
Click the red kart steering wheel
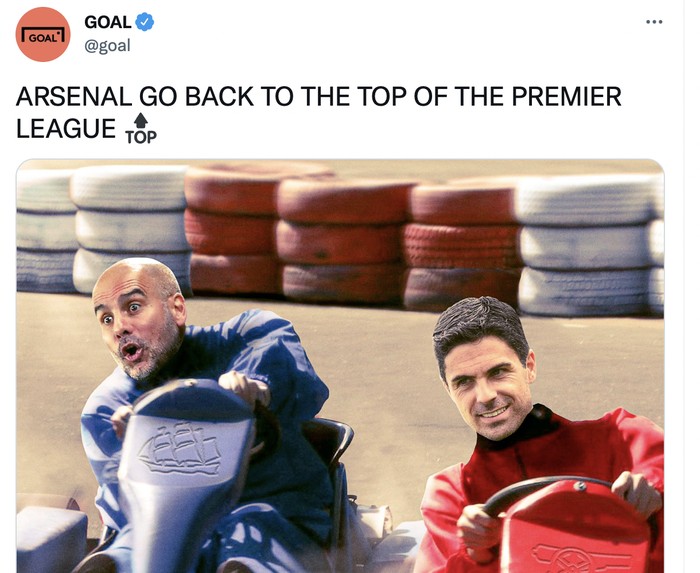[545, 493]
